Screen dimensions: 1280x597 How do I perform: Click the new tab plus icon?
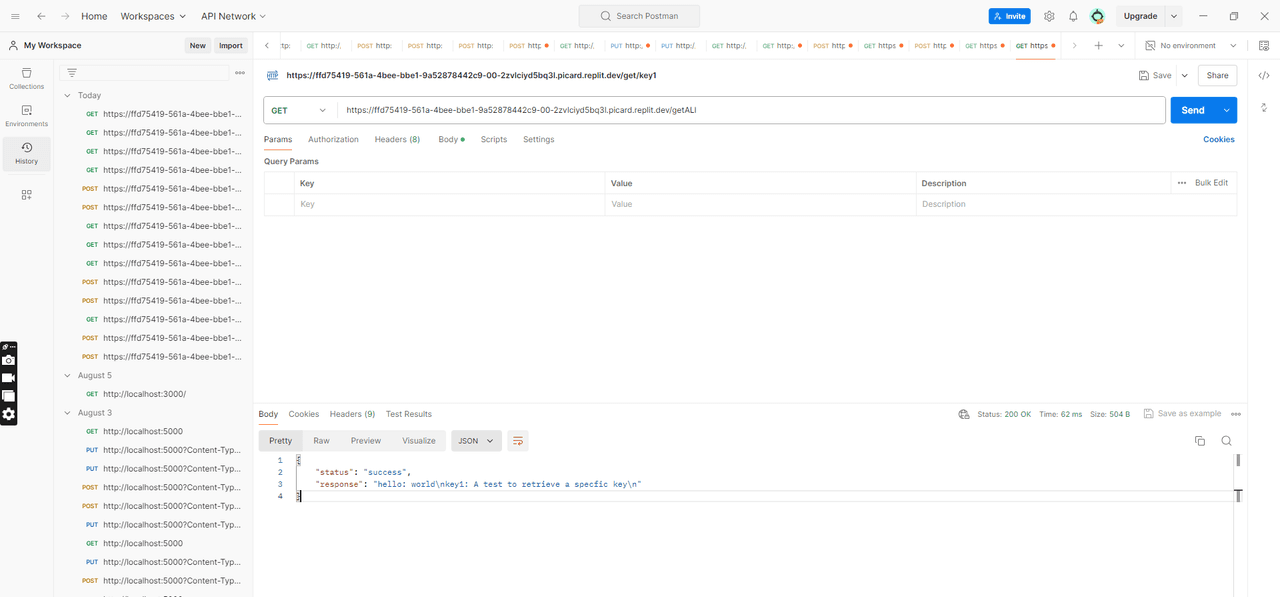coord(1098,46)
